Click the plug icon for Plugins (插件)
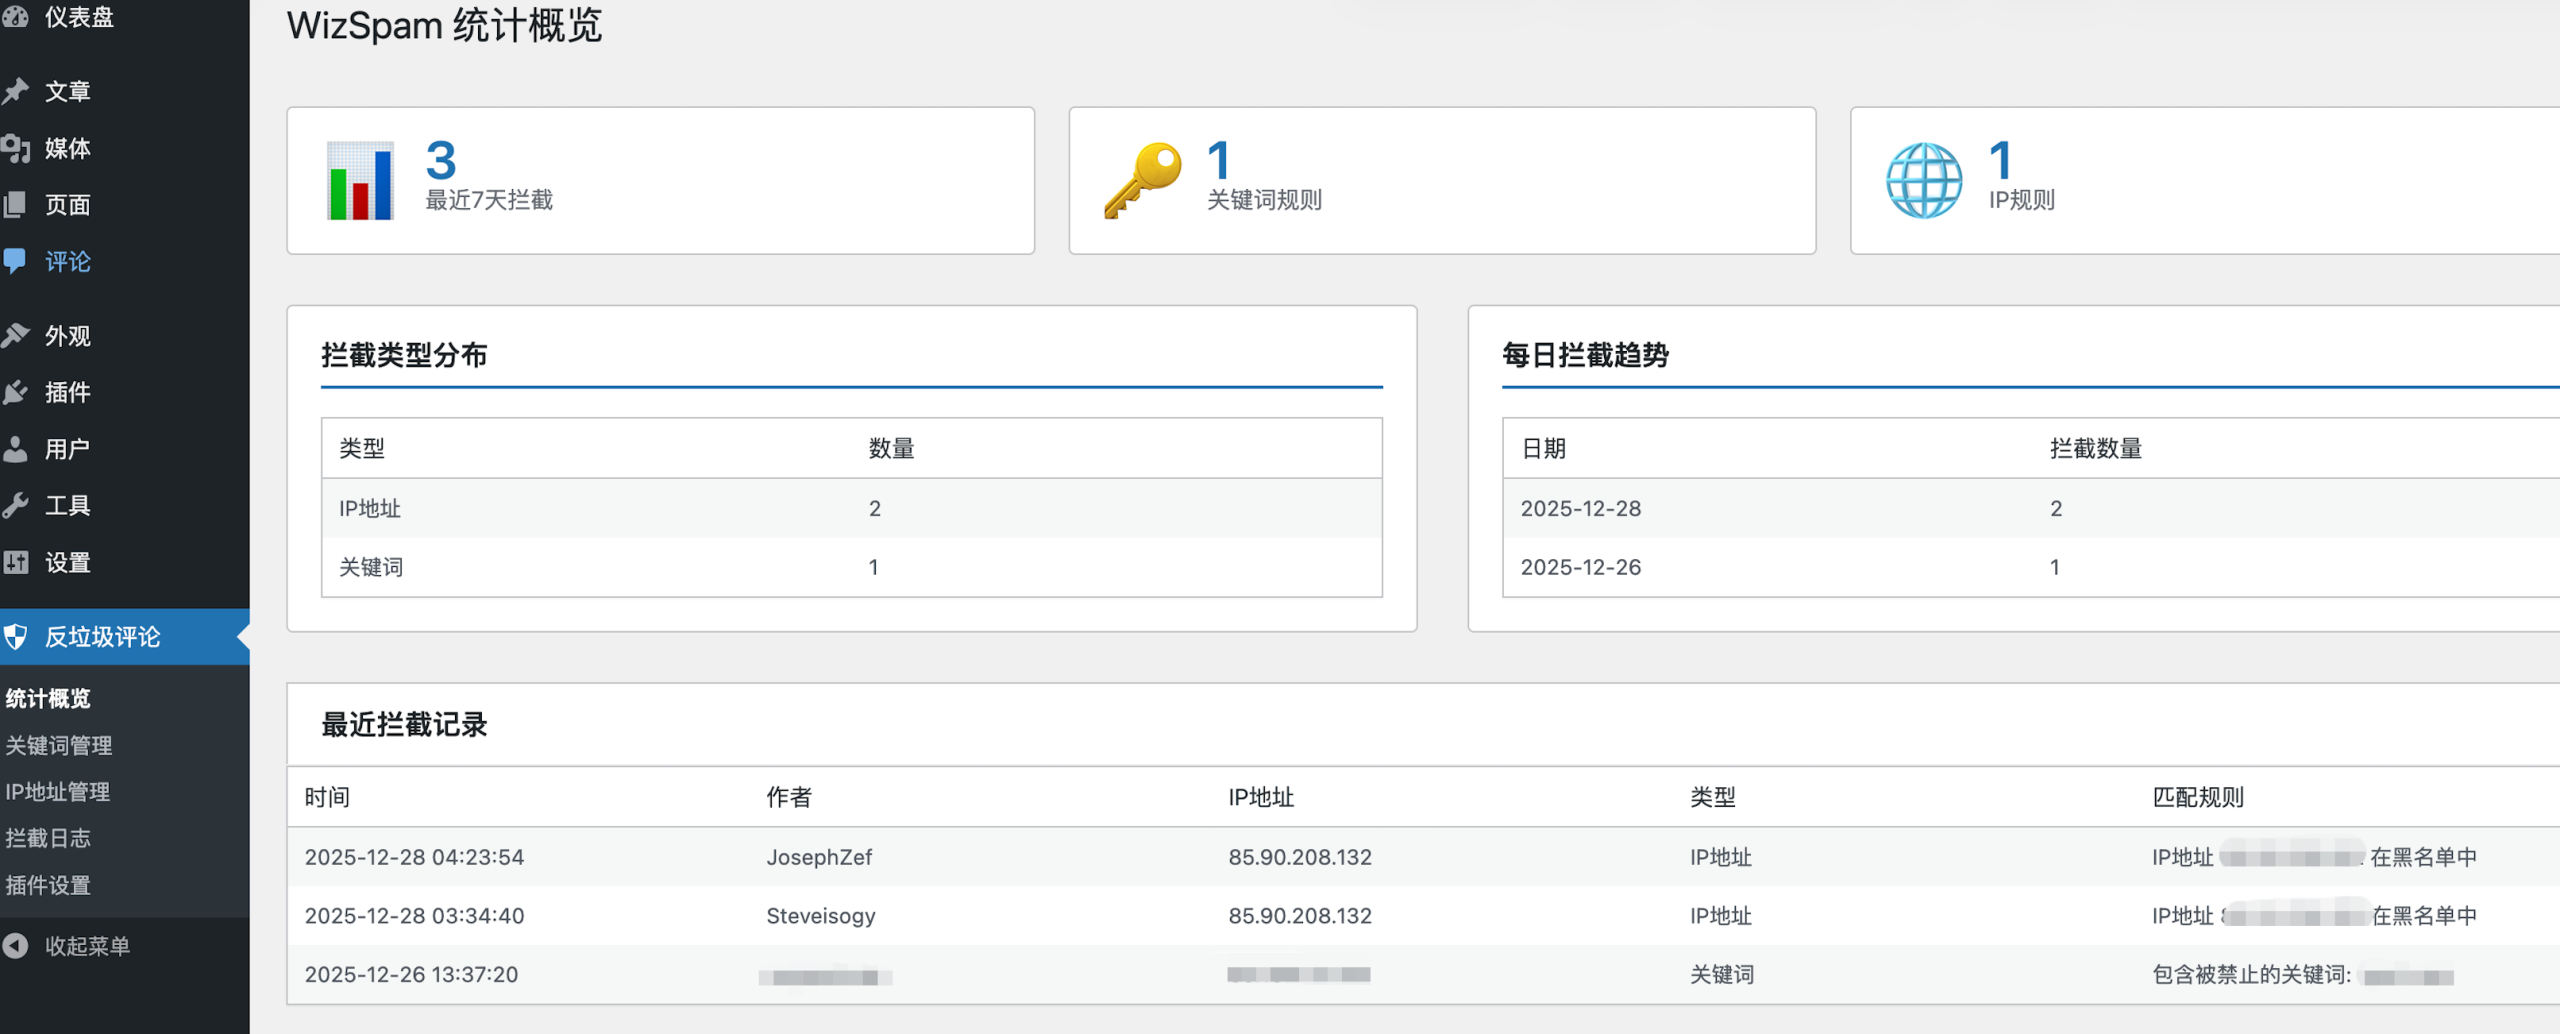Screen dimensions: 2560x1034 pos(15,392)
